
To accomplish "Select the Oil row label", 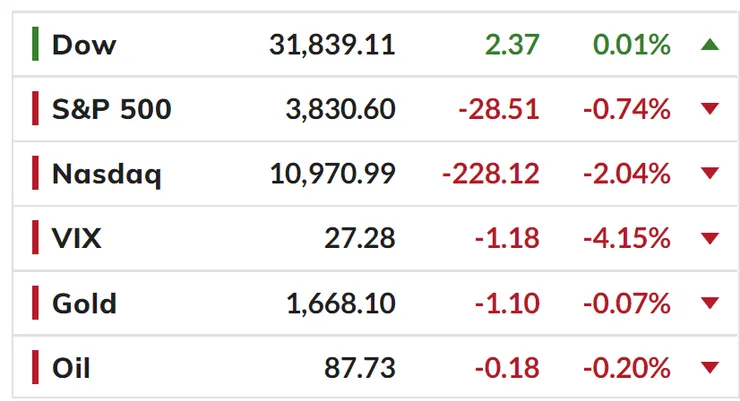I will pyautogui.click(x=71, y=368).
